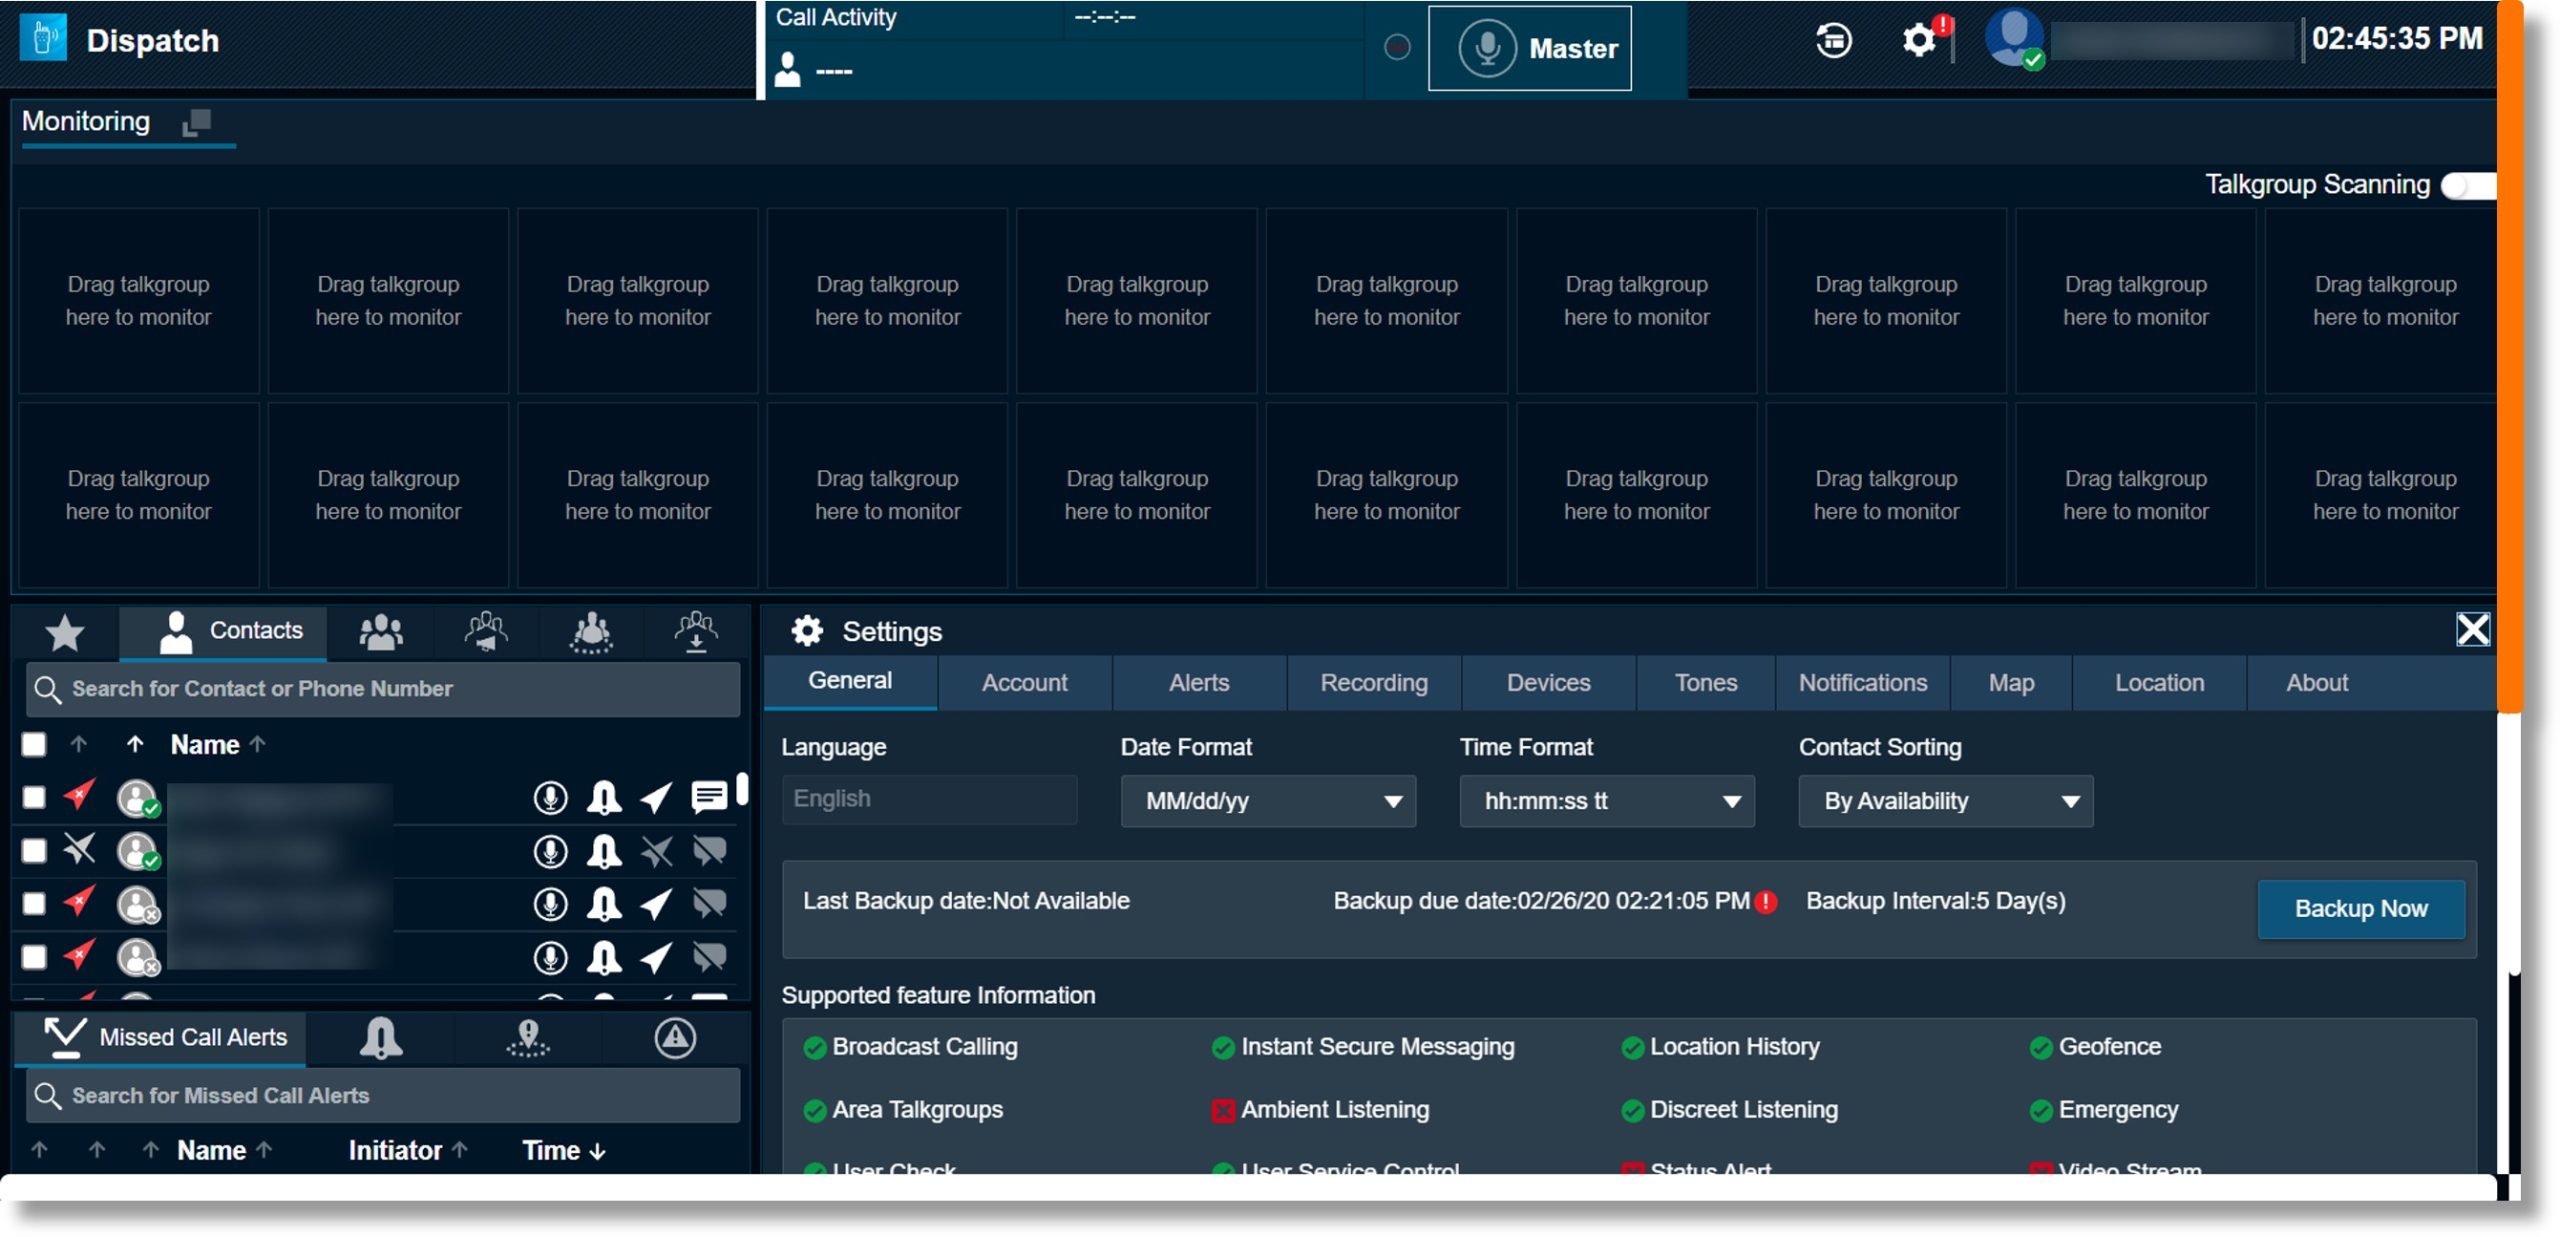2560x1237 pixels.
Task: Select the Date Format MM/dd/yy dropdown
Action: 1267,800
